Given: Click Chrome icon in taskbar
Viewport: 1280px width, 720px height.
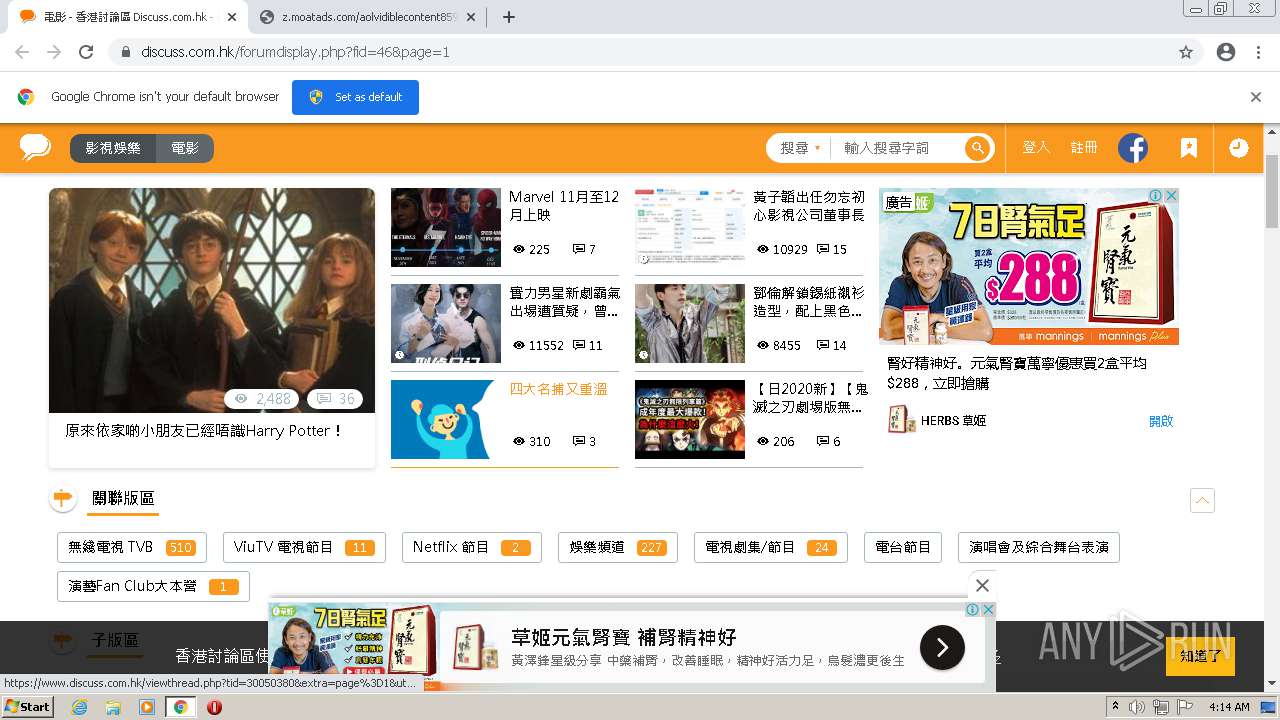Looking at the screenshot, I should [181, 707].
